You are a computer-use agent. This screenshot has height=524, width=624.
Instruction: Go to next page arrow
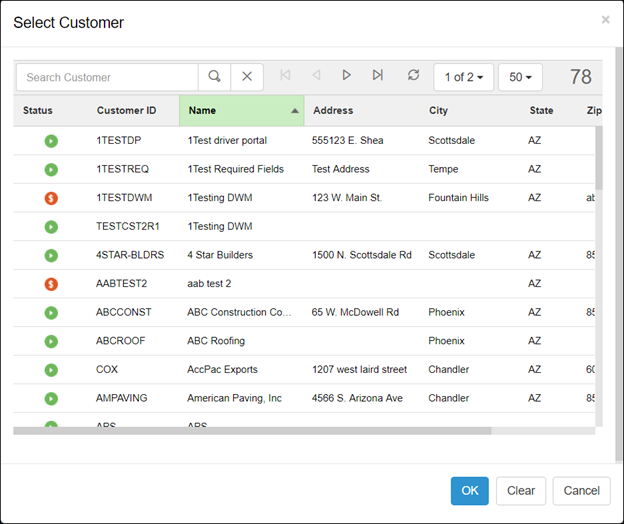(346, 76)
